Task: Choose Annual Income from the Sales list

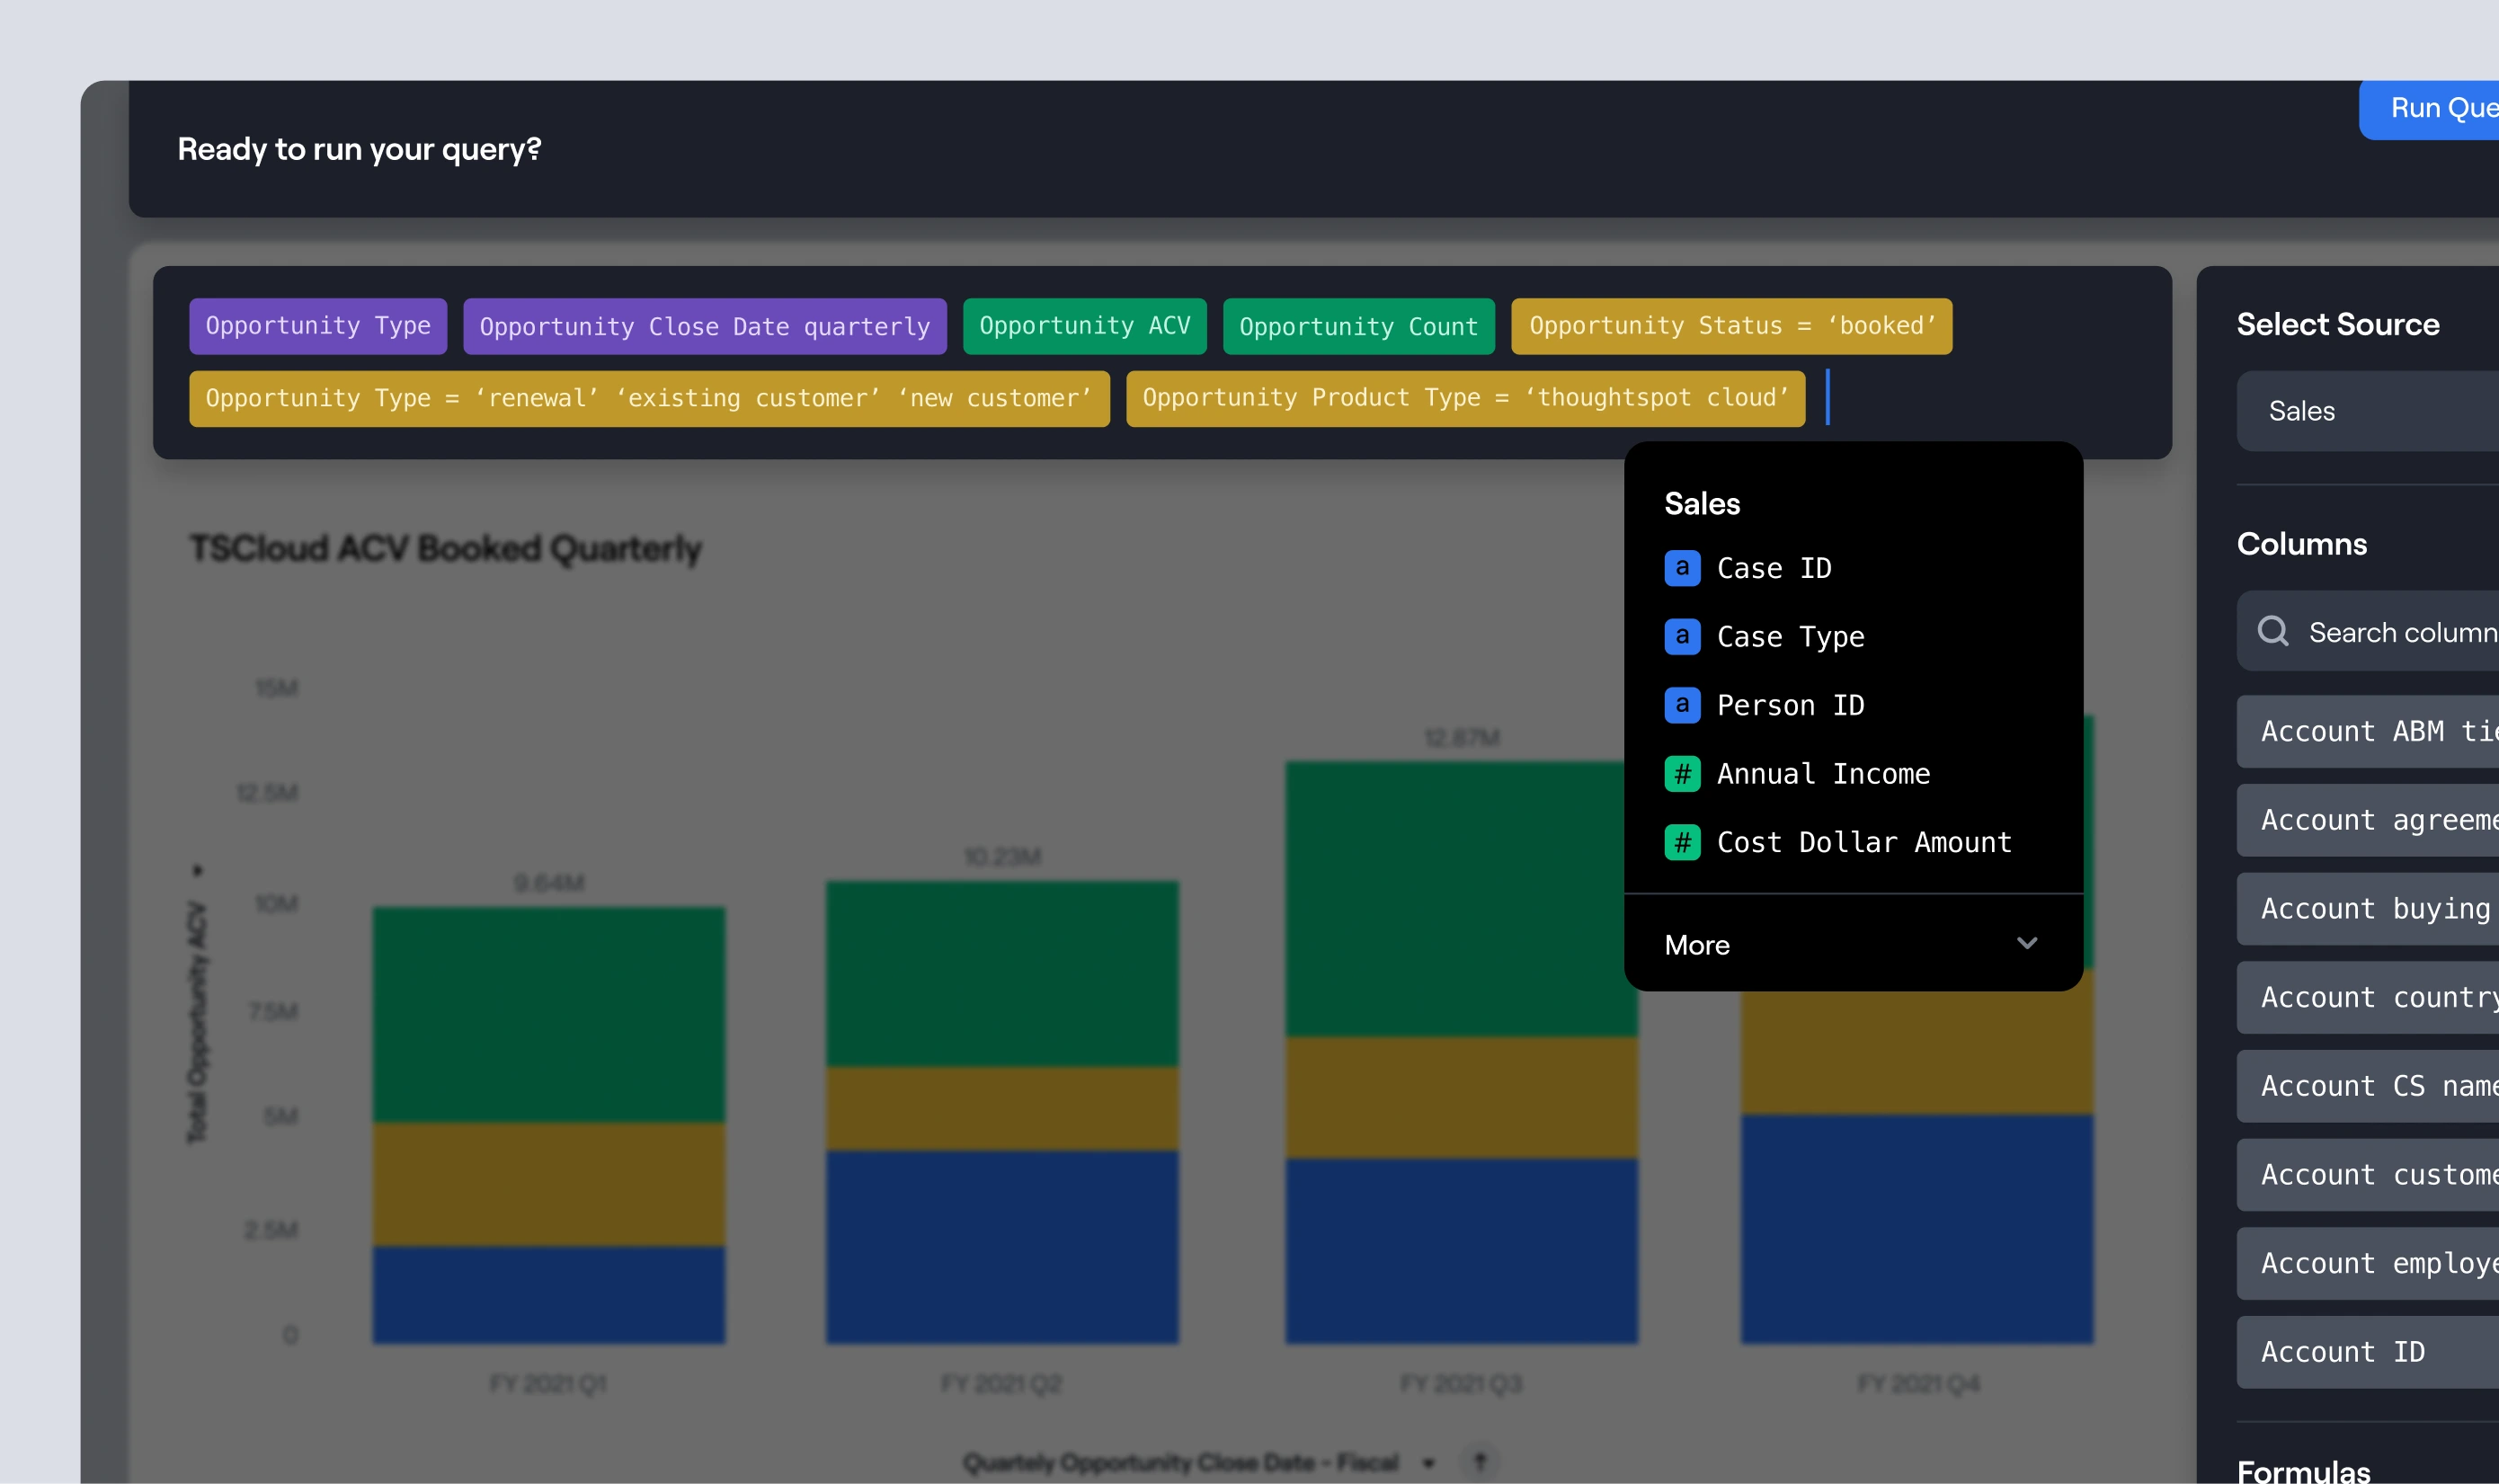Action: pyautogui.click(x=1822, y=773)
